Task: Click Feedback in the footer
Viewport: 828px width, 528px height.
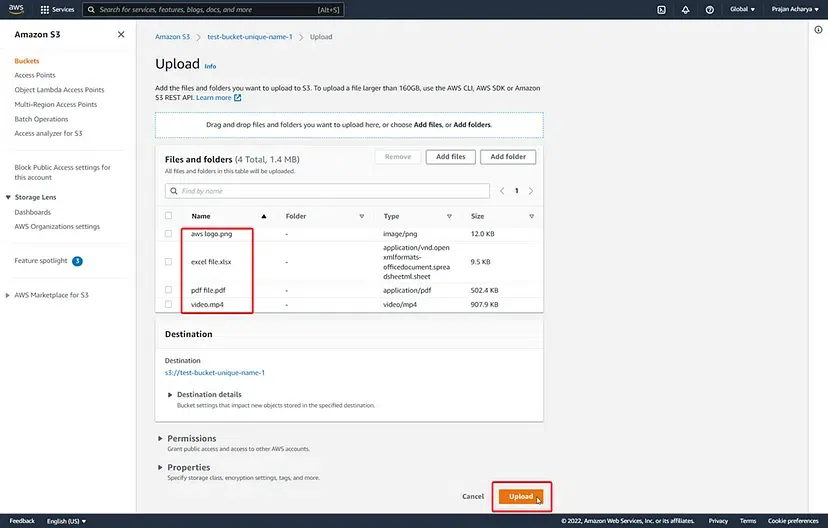Action: pos(22,521)
